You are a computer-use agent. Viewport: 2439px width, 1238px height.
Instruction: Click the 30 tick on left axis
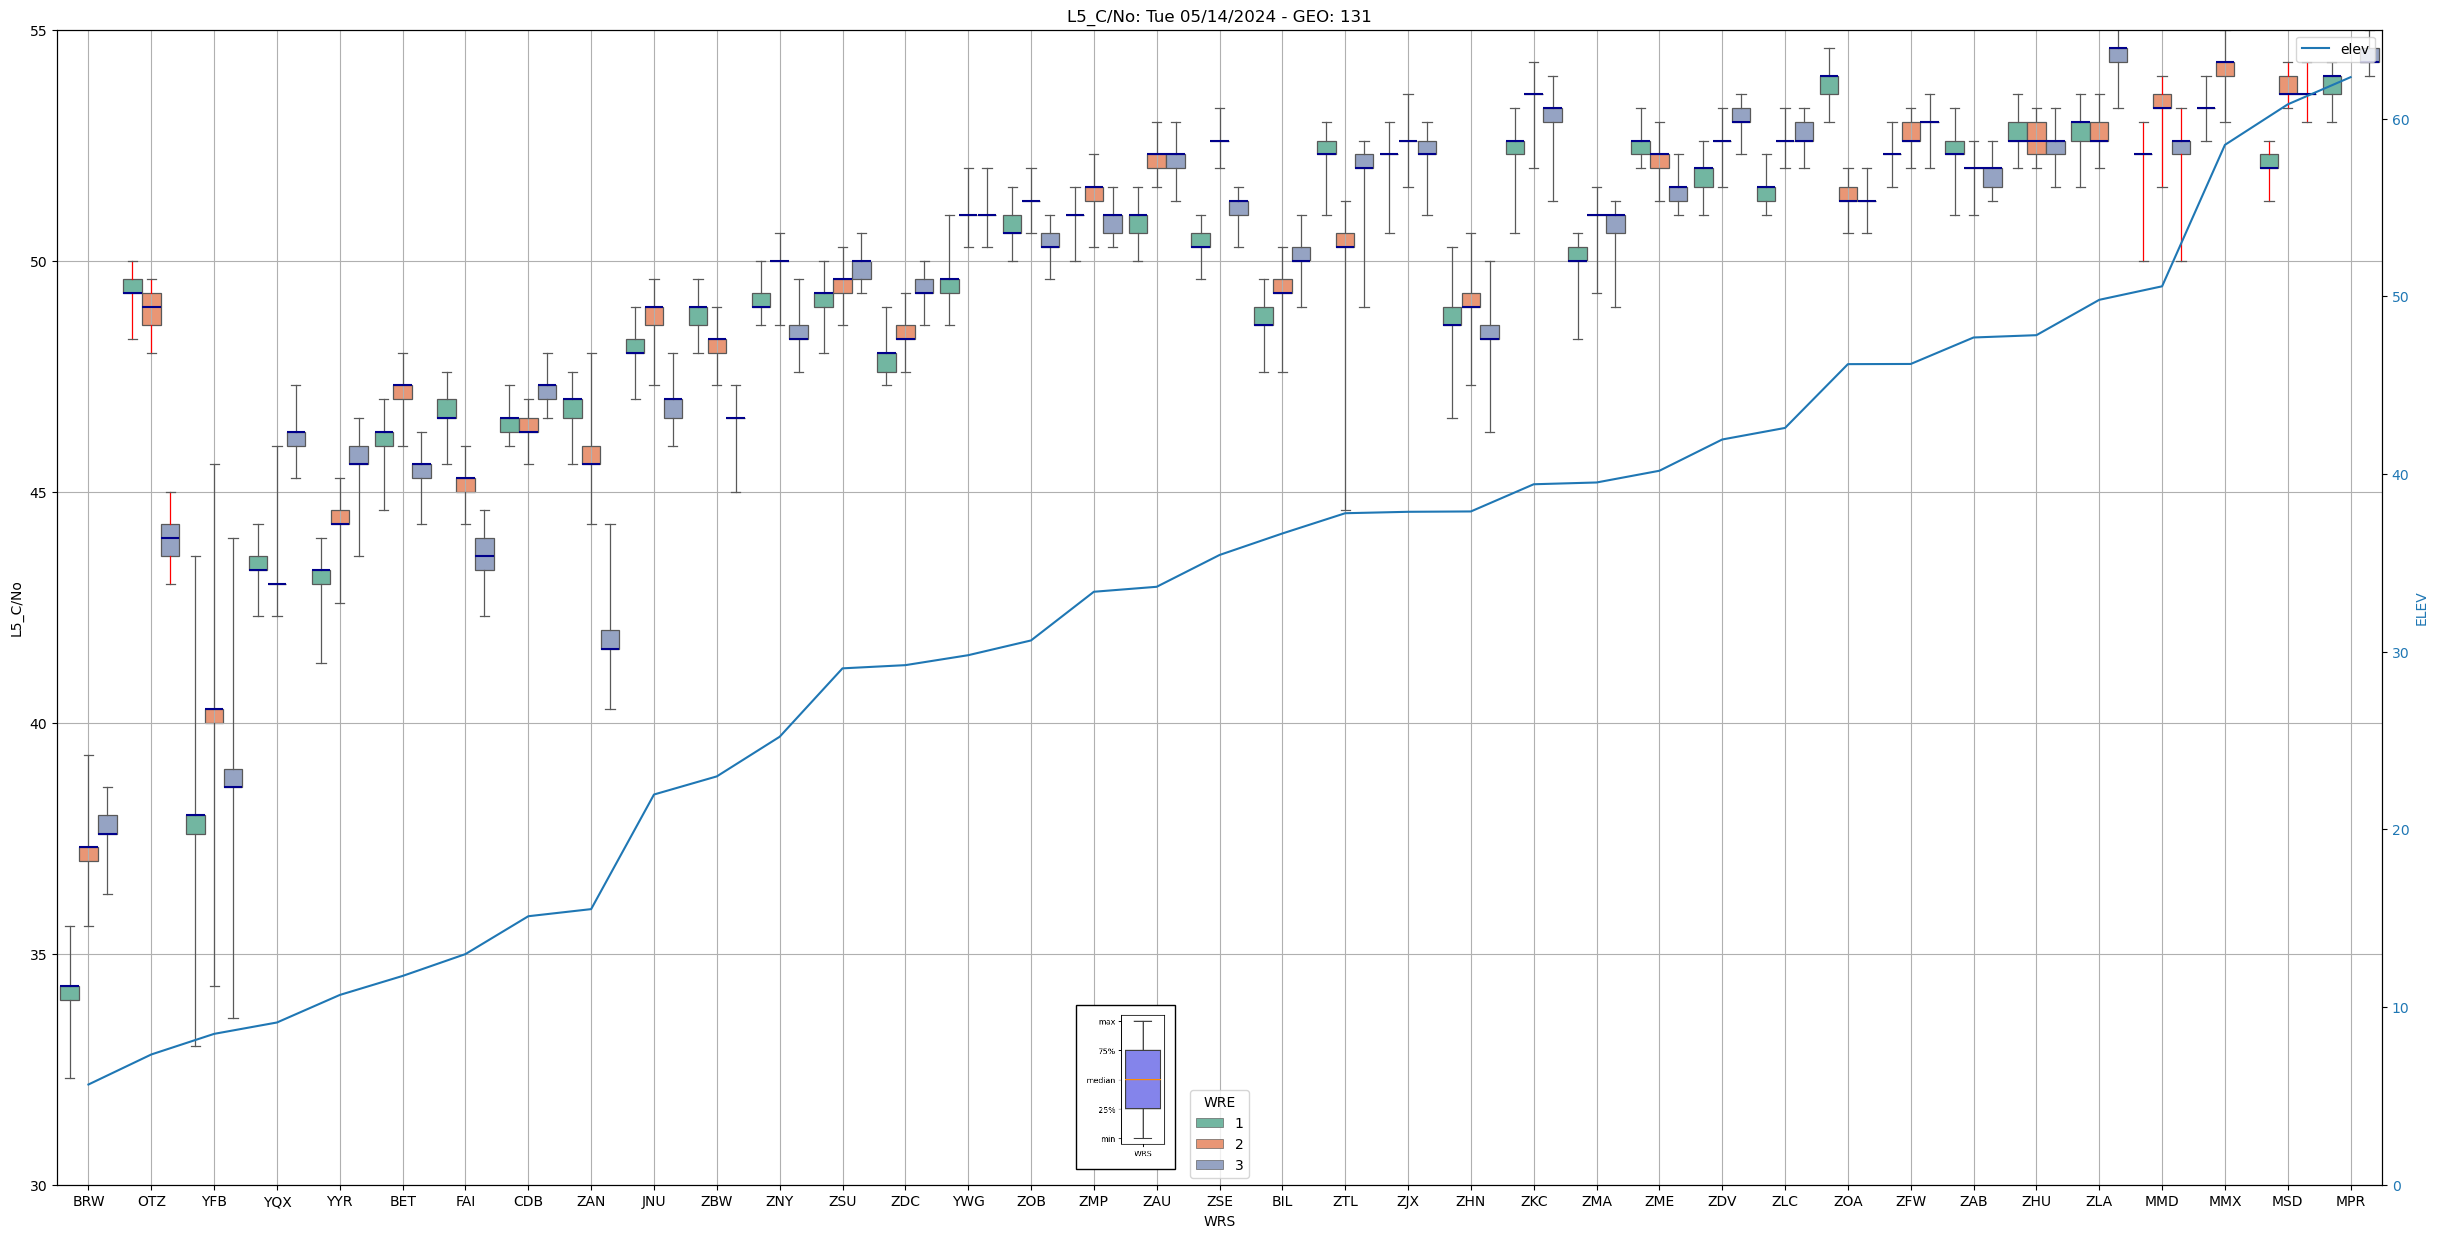coord(38,1186)
